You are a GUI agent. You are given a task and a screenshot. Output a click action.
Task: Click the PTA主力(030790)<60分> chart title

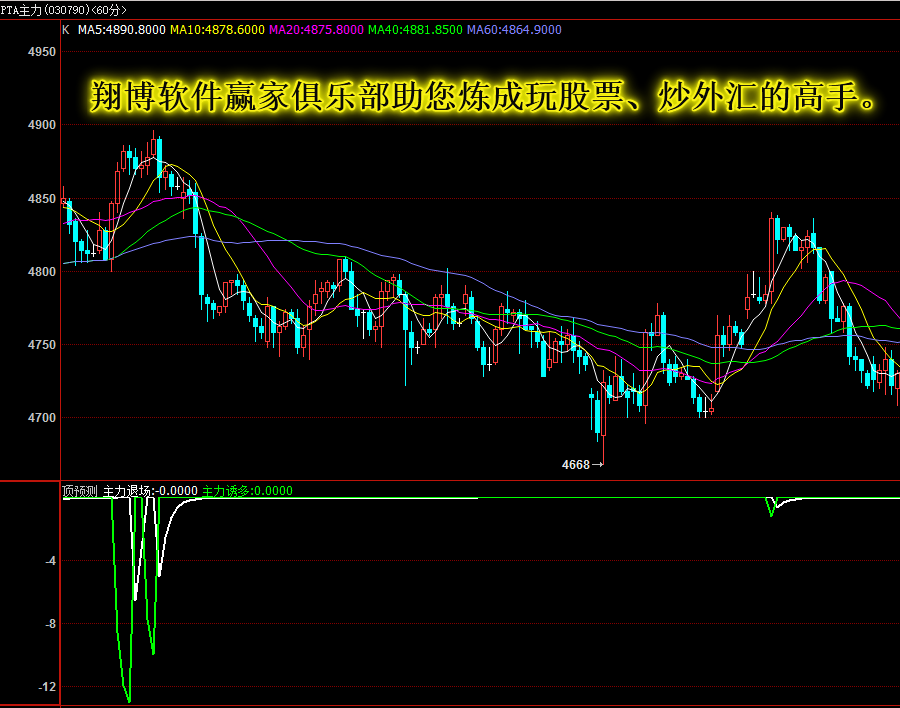[x=64, y=10]
